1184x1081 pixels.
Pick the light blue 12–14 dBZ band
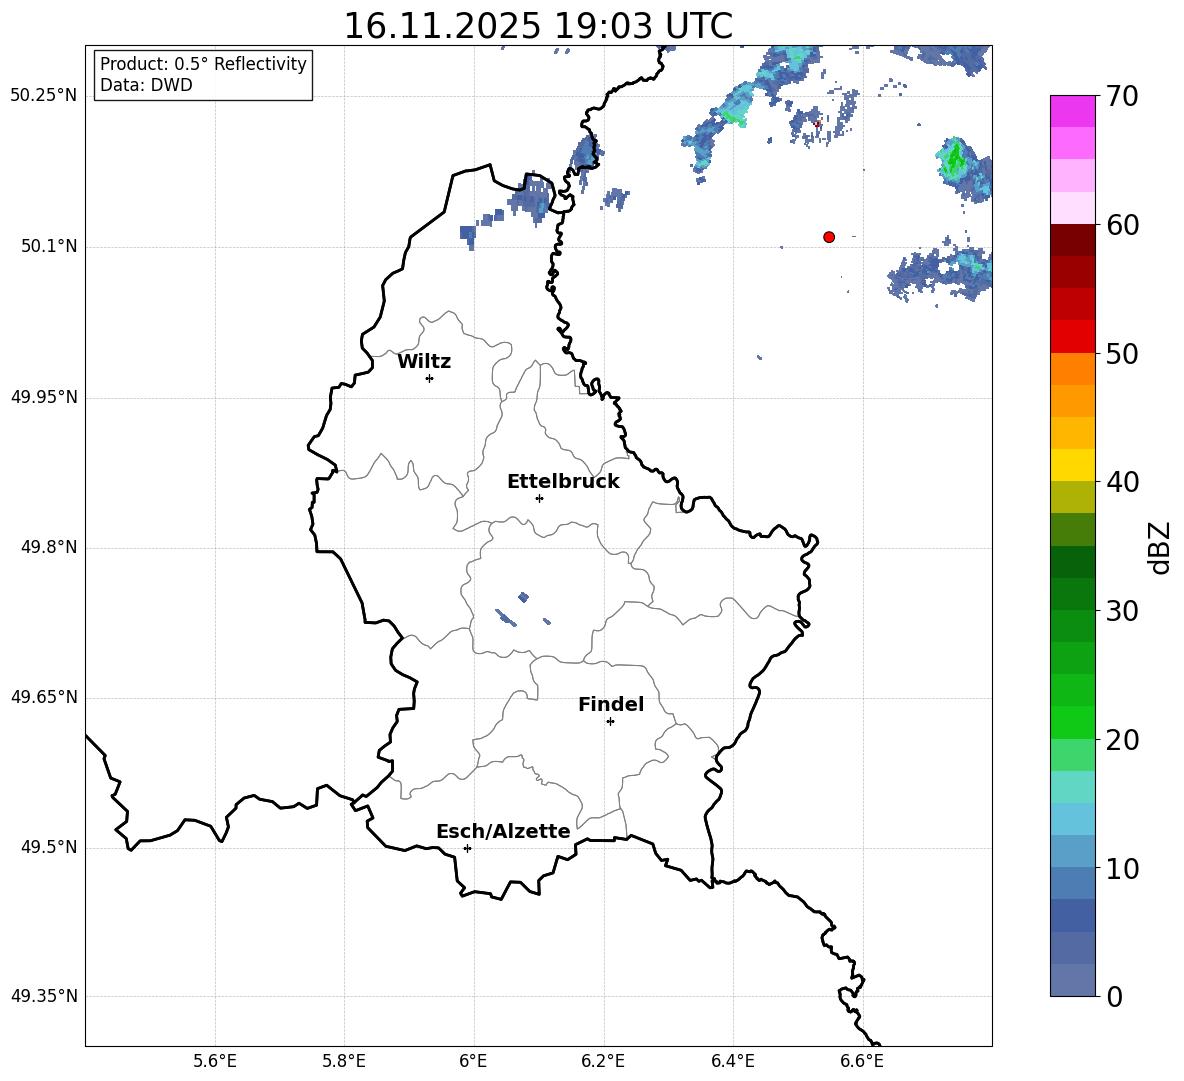click(1072, 820)
